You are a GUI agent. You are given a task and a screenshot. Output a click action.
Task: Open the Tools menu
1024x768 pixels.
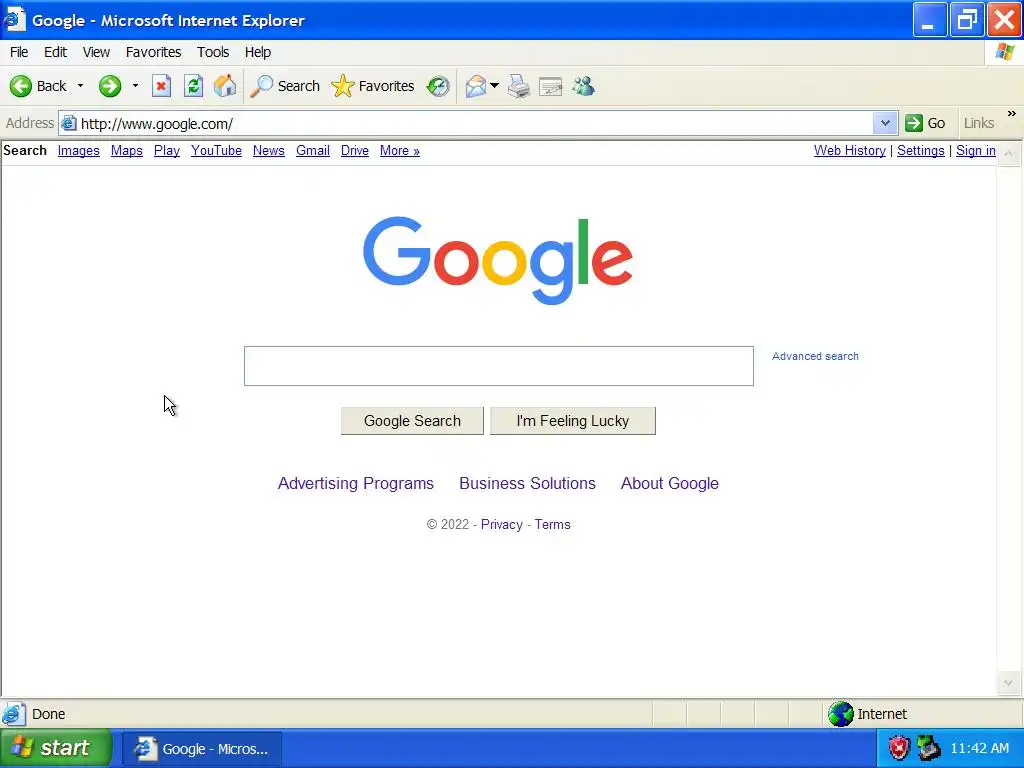point(213,52)
